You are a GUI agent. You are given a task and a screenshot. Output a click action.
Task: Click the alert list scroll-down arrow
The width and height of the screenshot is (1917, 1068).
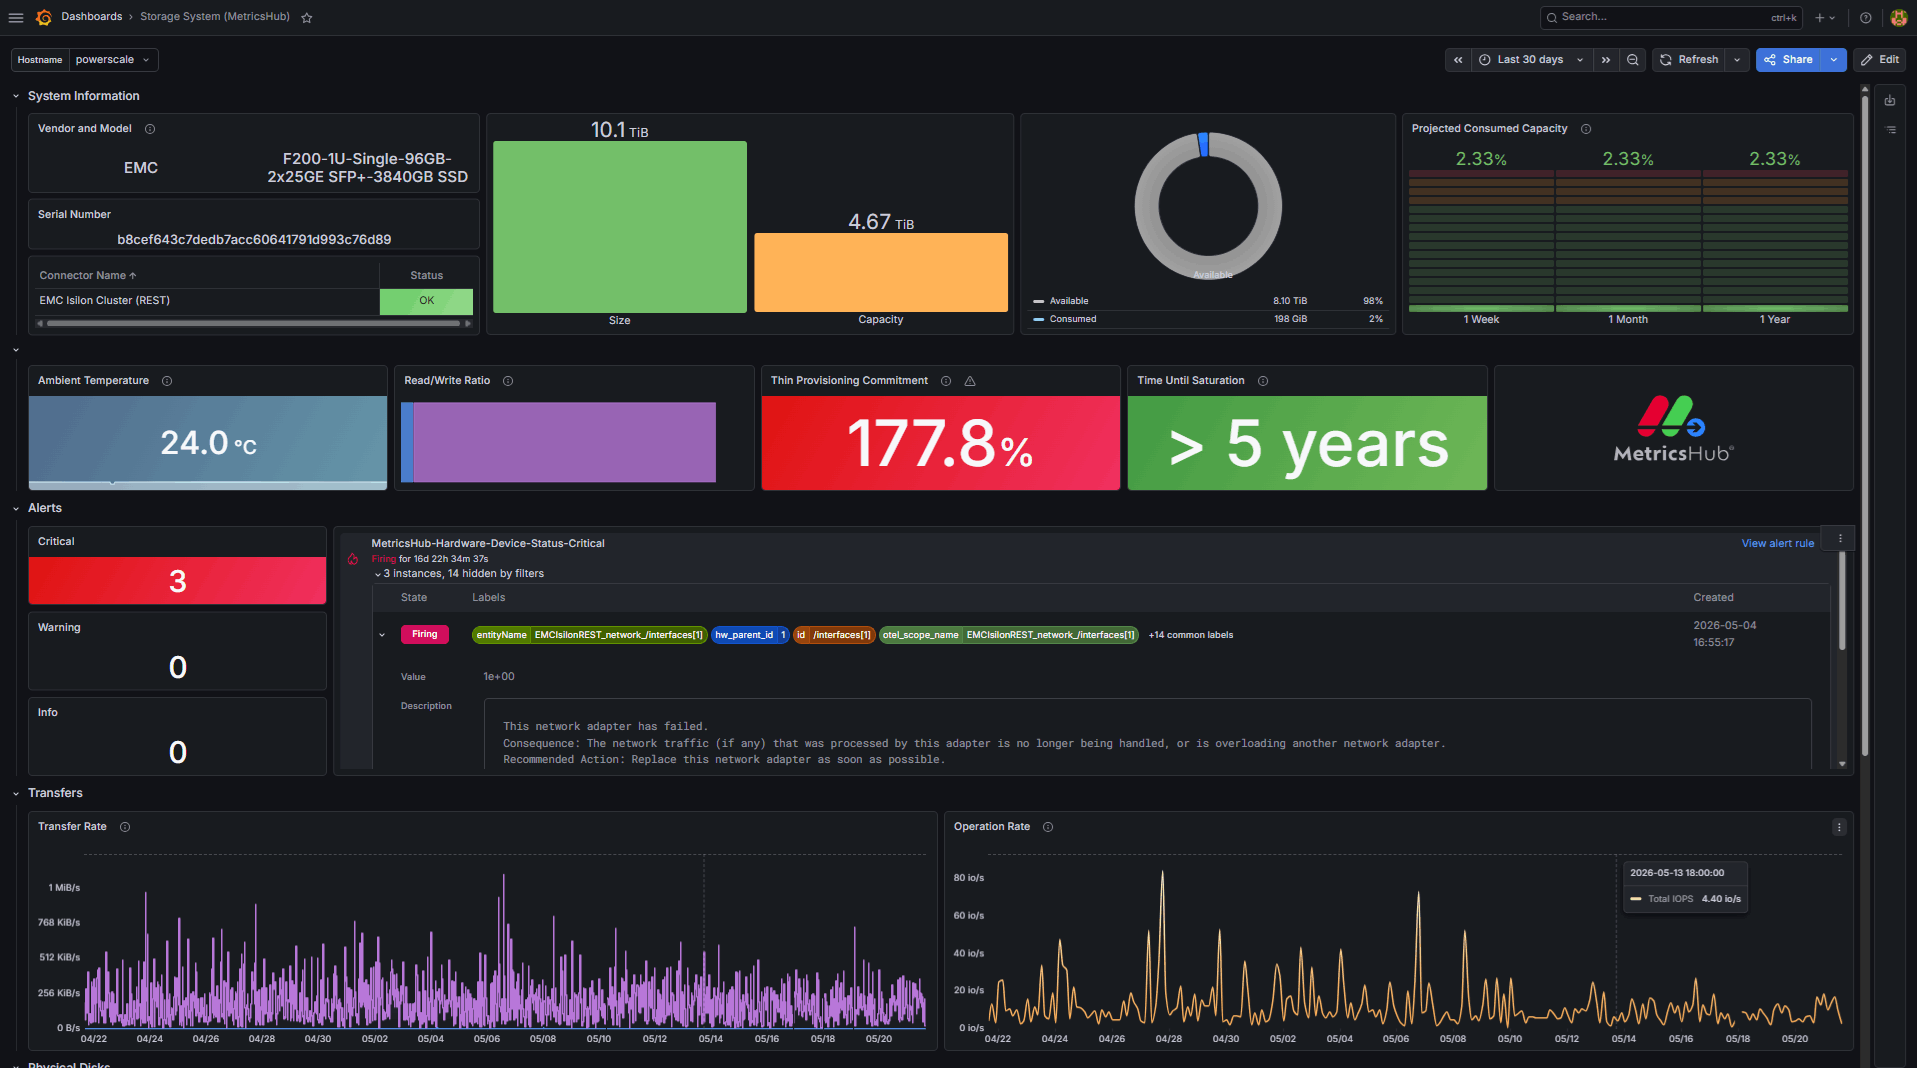(x=1842, y=764)
